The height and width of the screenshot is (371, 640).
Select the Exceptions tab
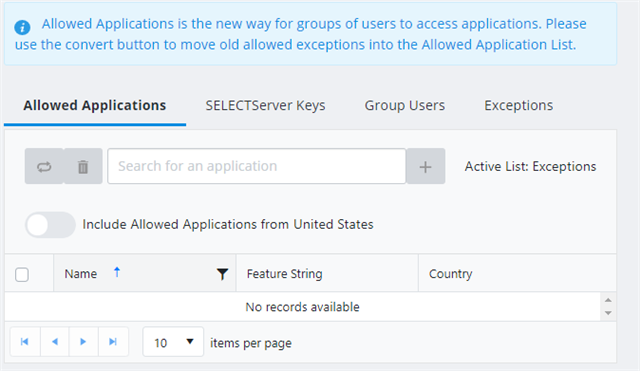518,106
